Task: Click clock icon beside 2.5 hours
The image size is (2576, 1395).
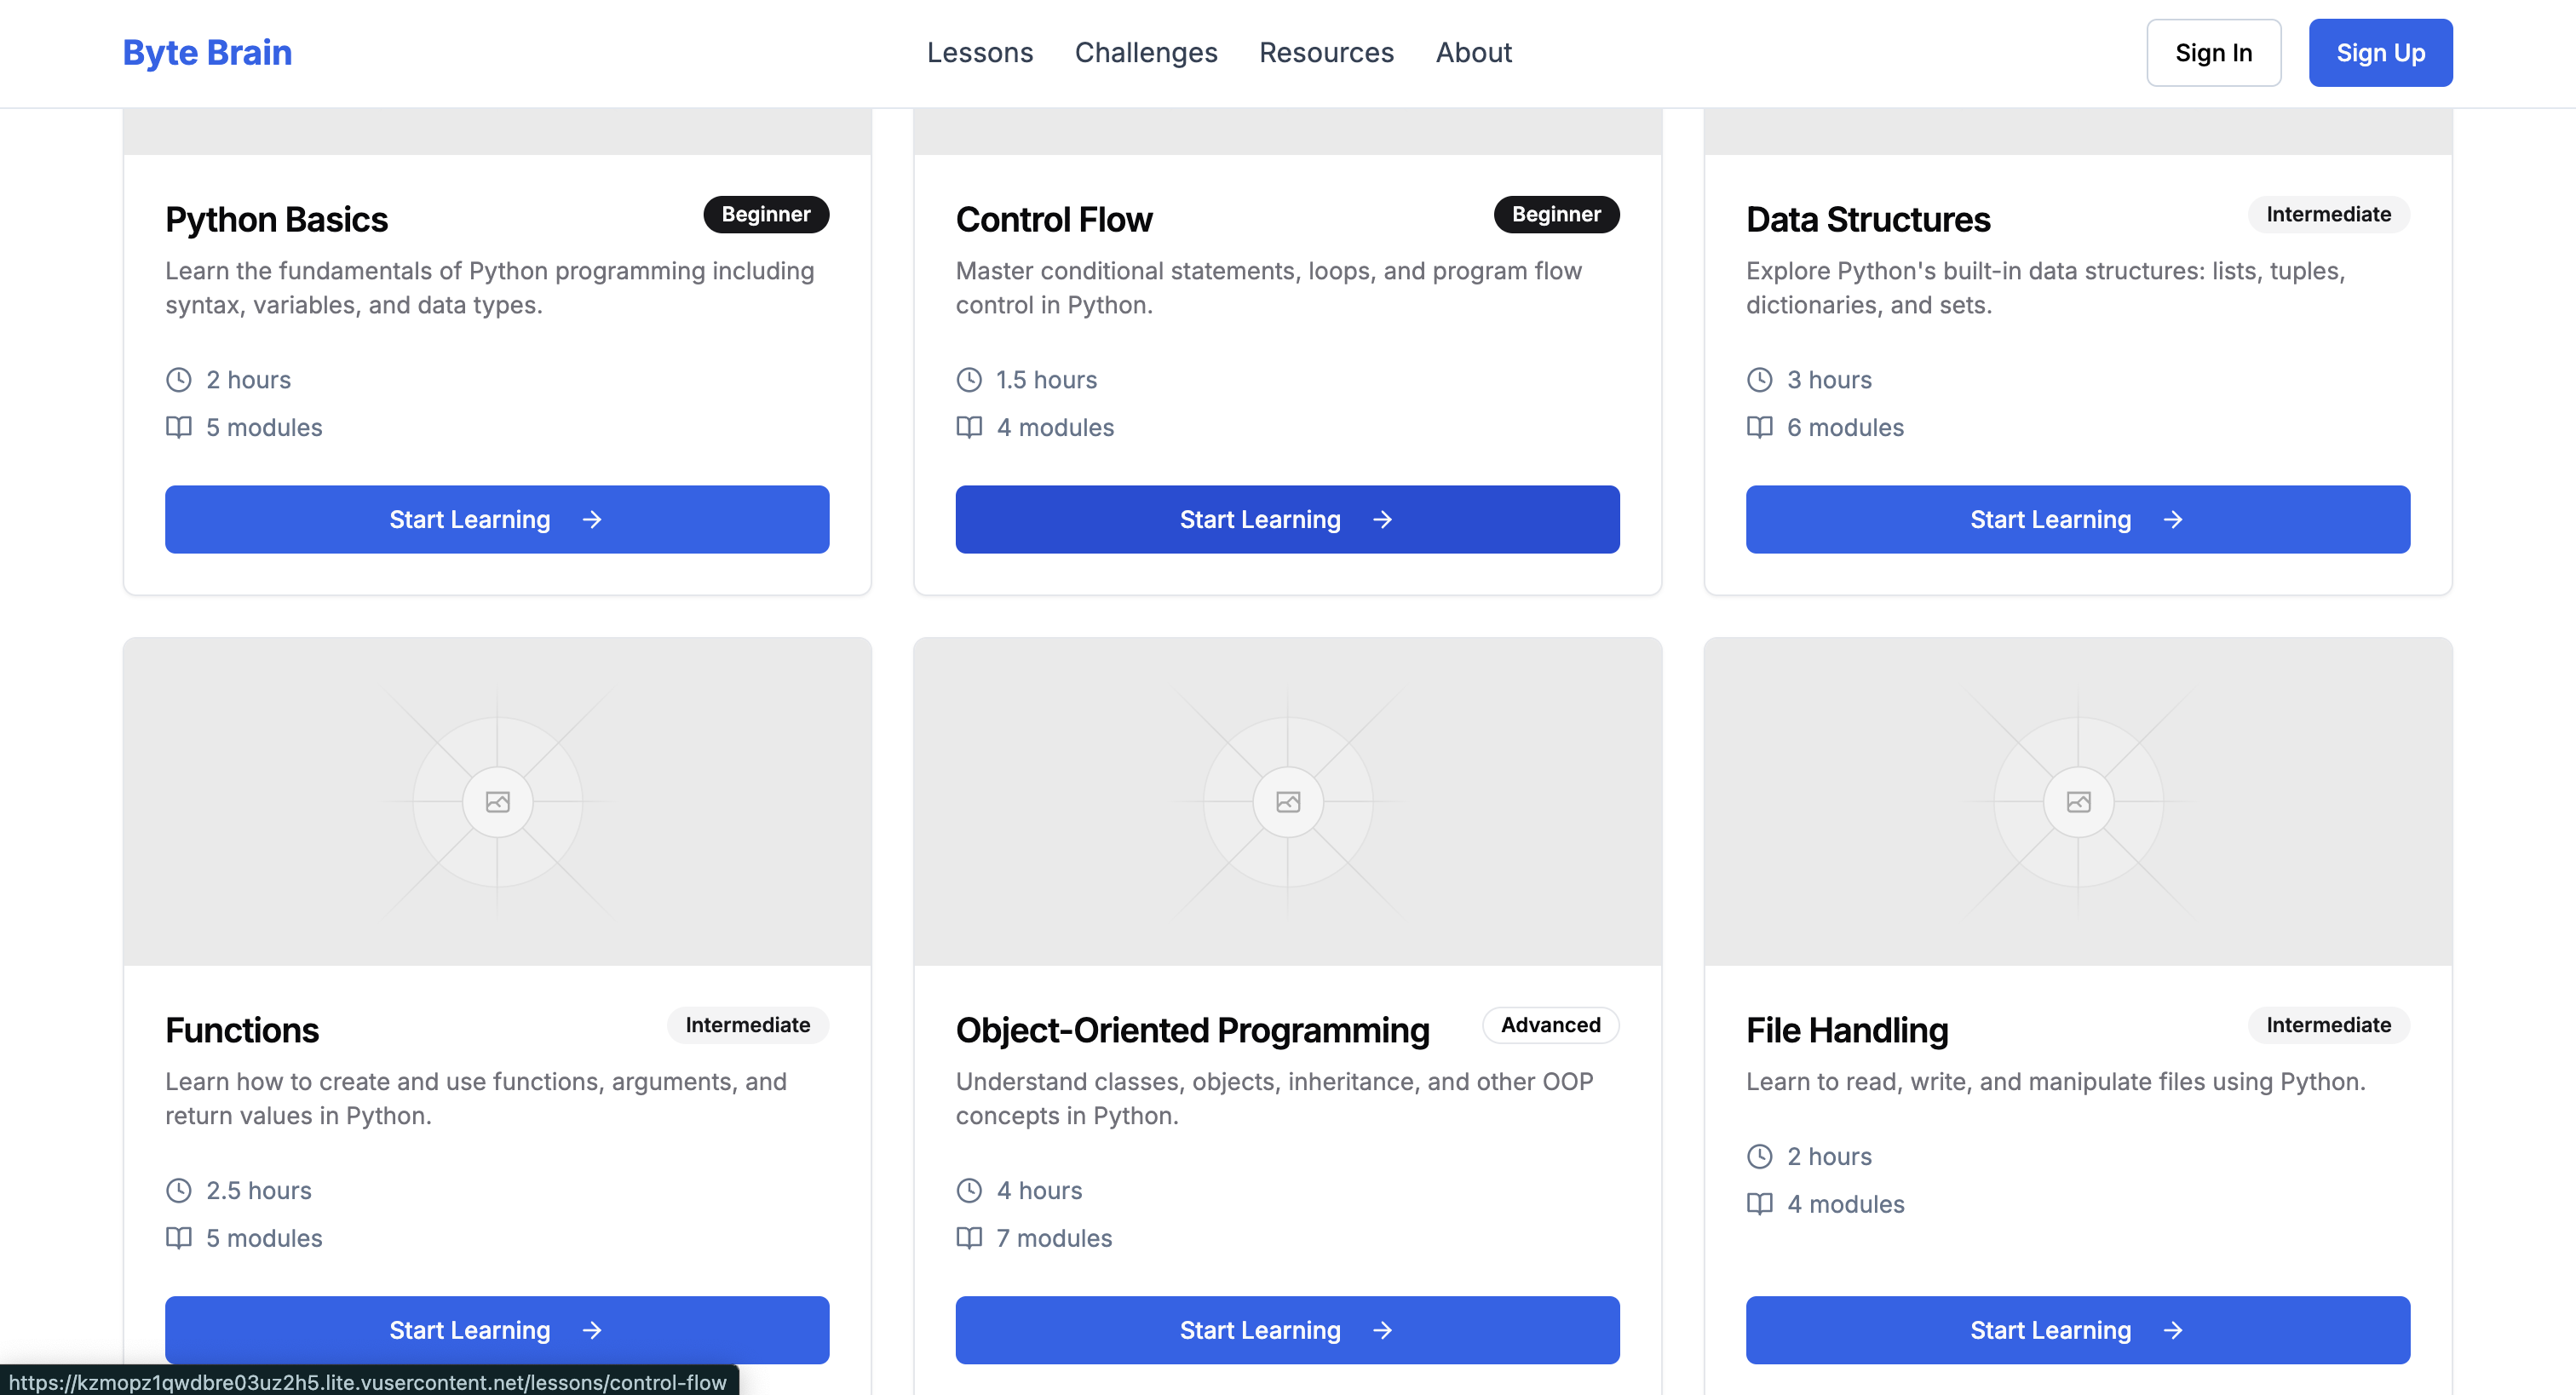Action: pos(178,1190)
